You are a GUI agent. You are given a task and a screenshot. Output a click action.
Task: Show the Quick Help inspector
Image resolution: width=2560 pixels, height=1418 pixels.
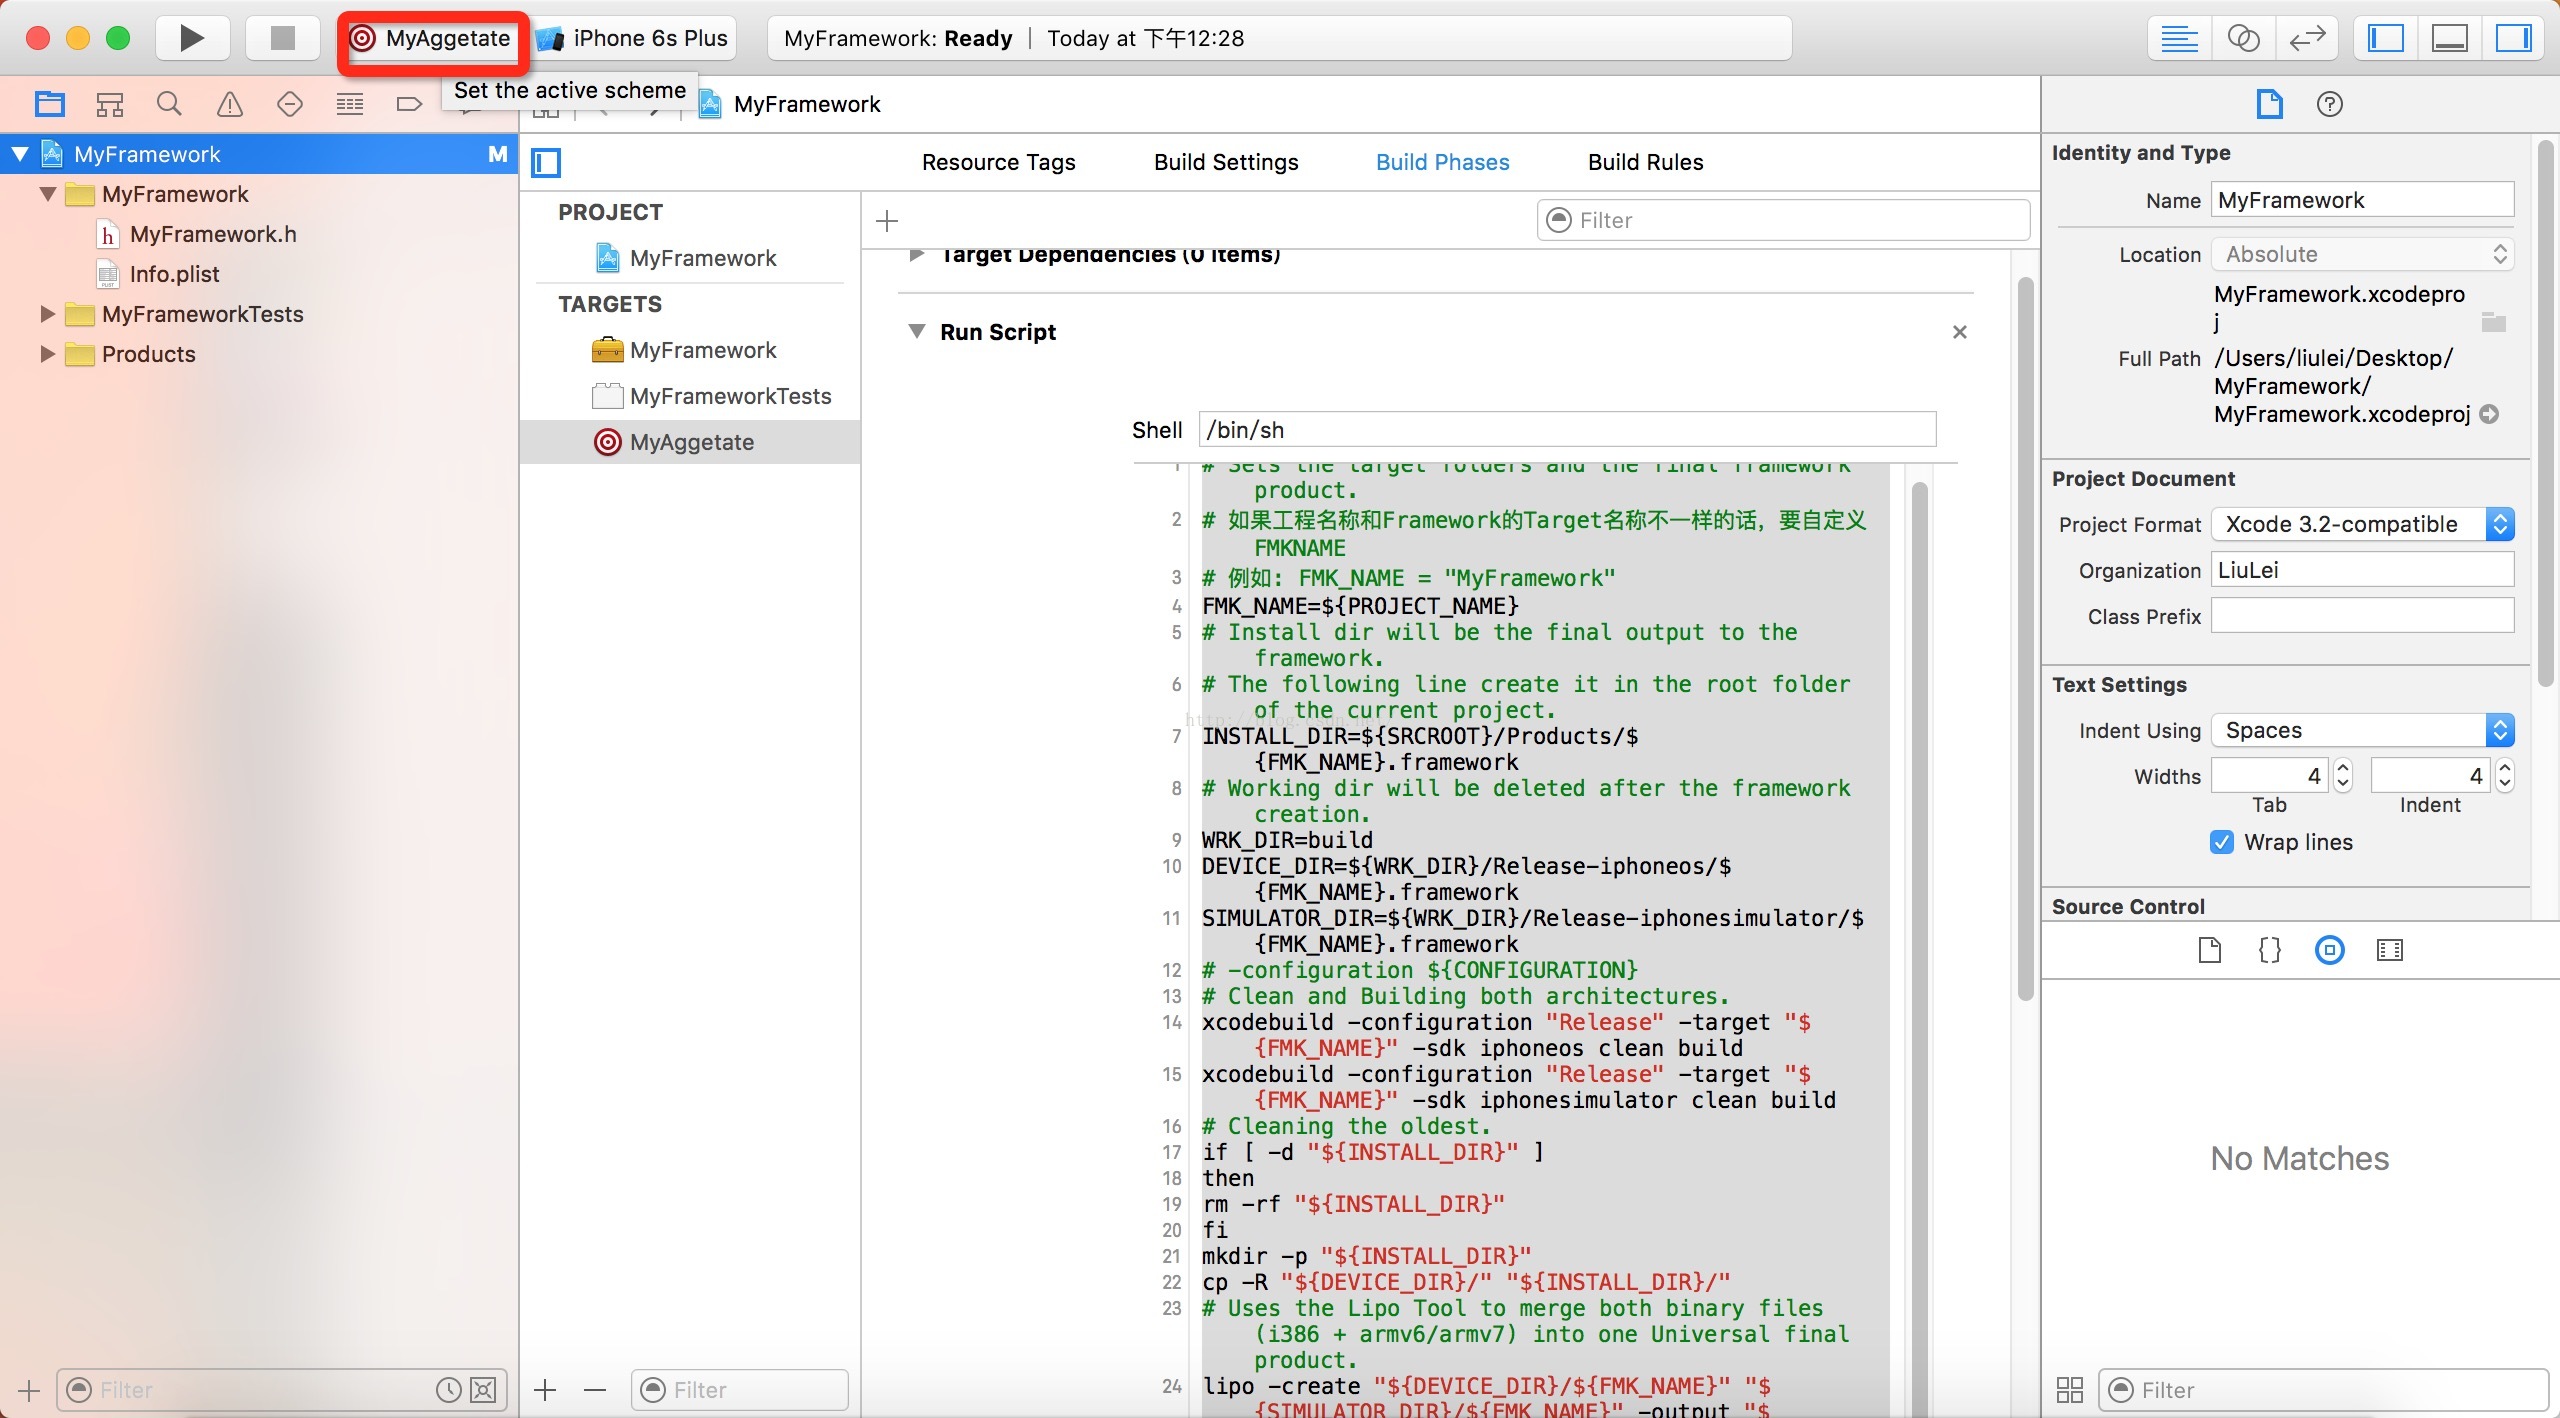click(x=2330, y=104)
